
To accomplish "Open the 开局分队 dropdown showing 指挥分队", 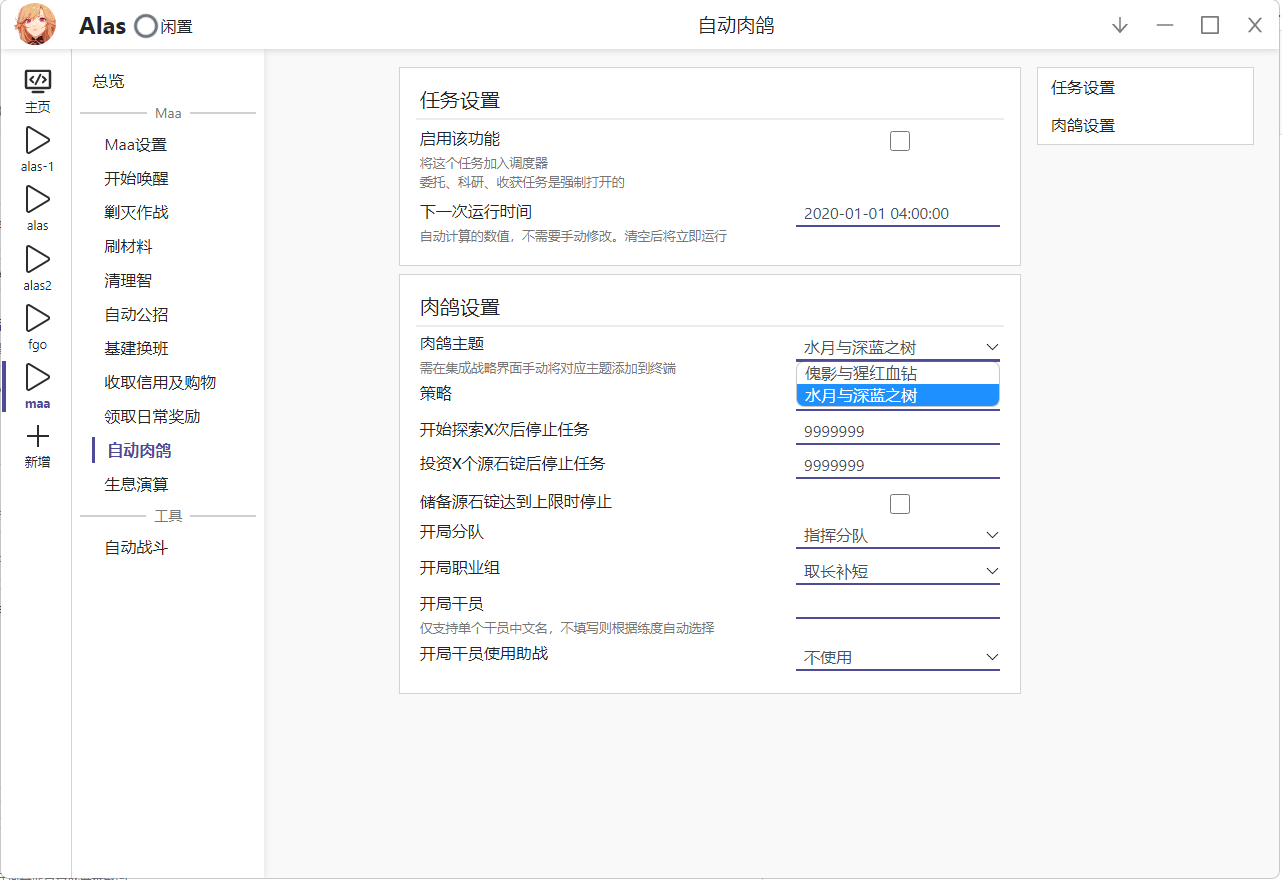I will [x=897, y=535].
